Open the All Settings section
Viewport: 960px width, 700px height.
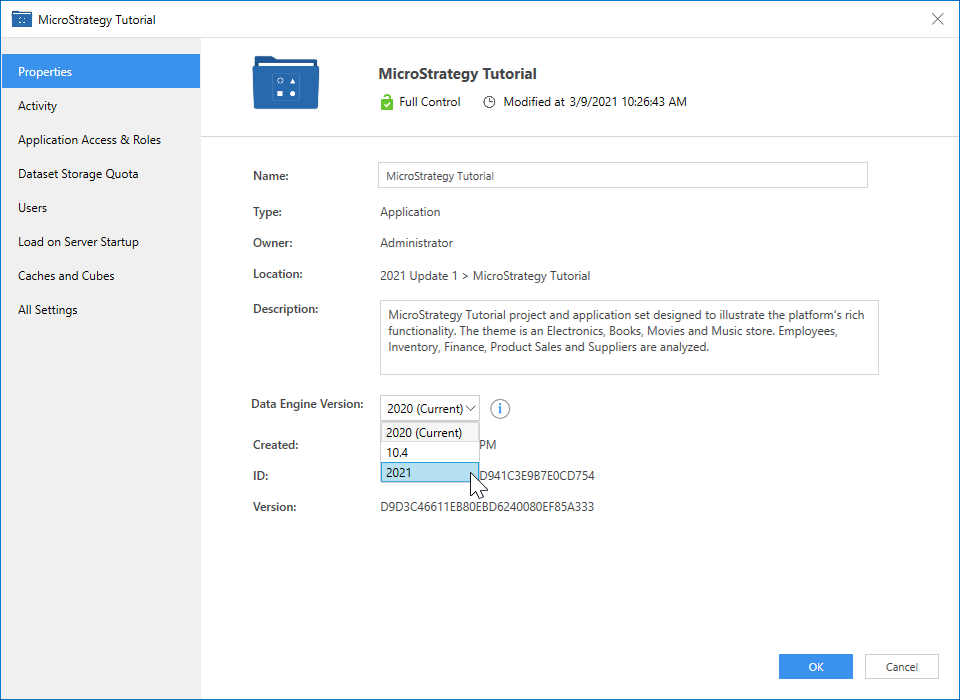point(47,309)
